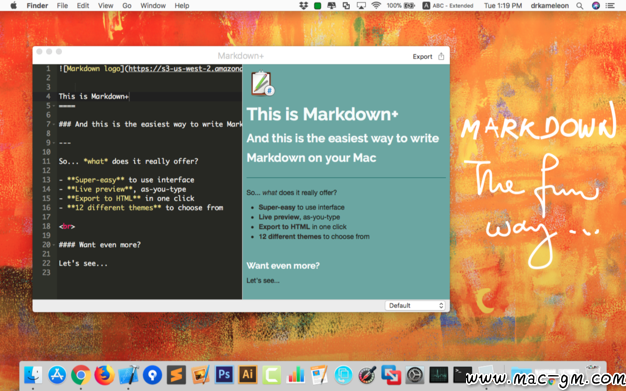Open Siri from the menu bar
The height and width of the screenshot is (391, 626).
pos(596,6)
